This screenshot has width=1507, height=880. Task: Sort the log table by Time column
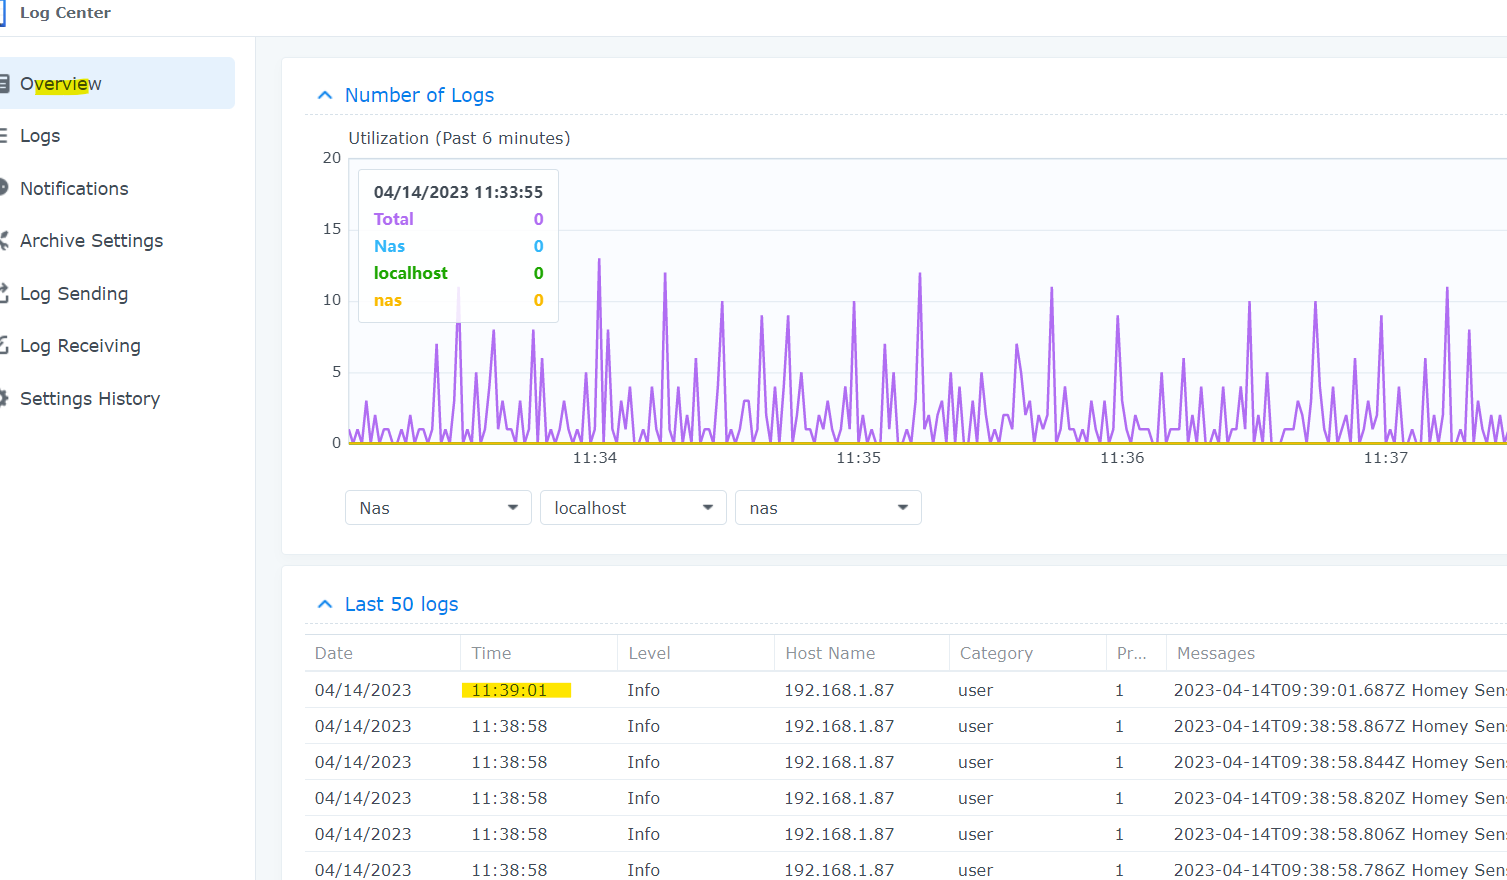(x=538, y=653)
